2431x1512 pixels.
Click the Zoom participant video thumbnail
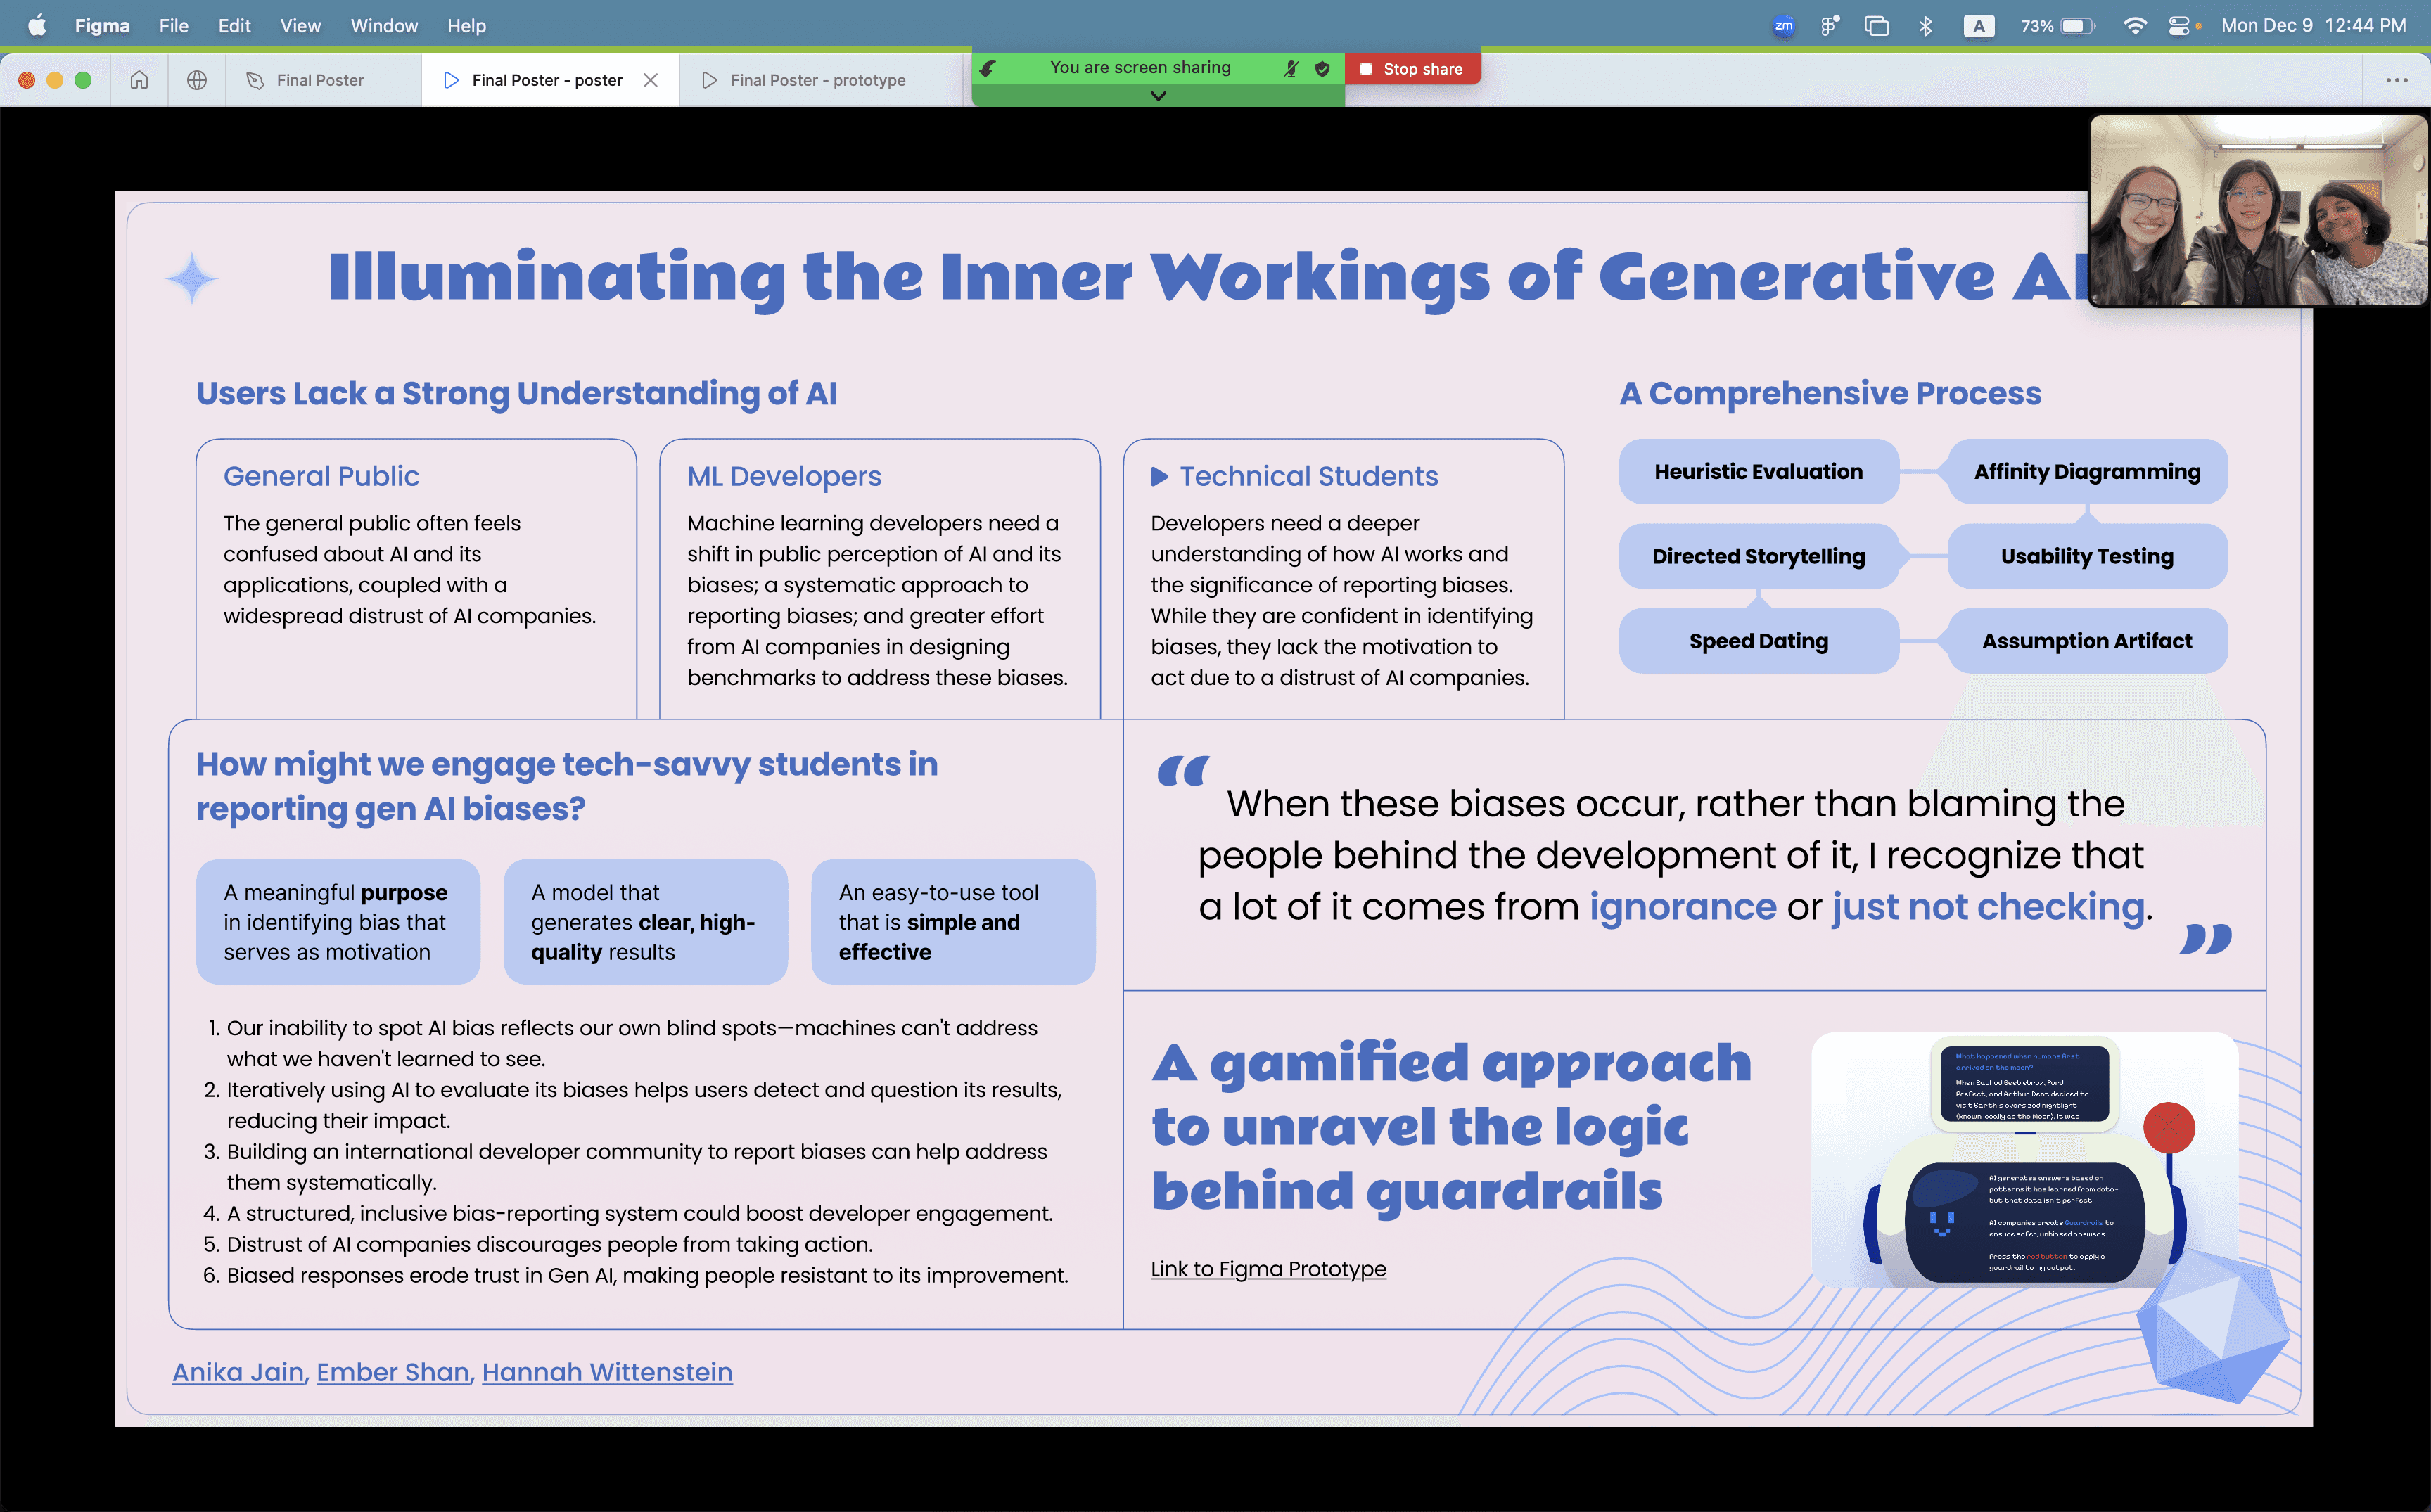[2258, 210]
